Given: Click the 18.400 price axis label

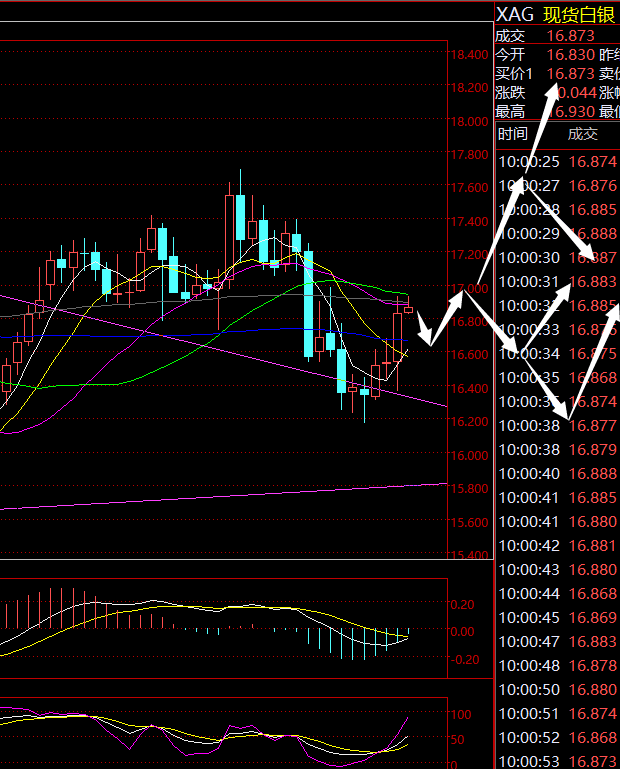Looking at the screenshot, I should click(x=469, y=54).
